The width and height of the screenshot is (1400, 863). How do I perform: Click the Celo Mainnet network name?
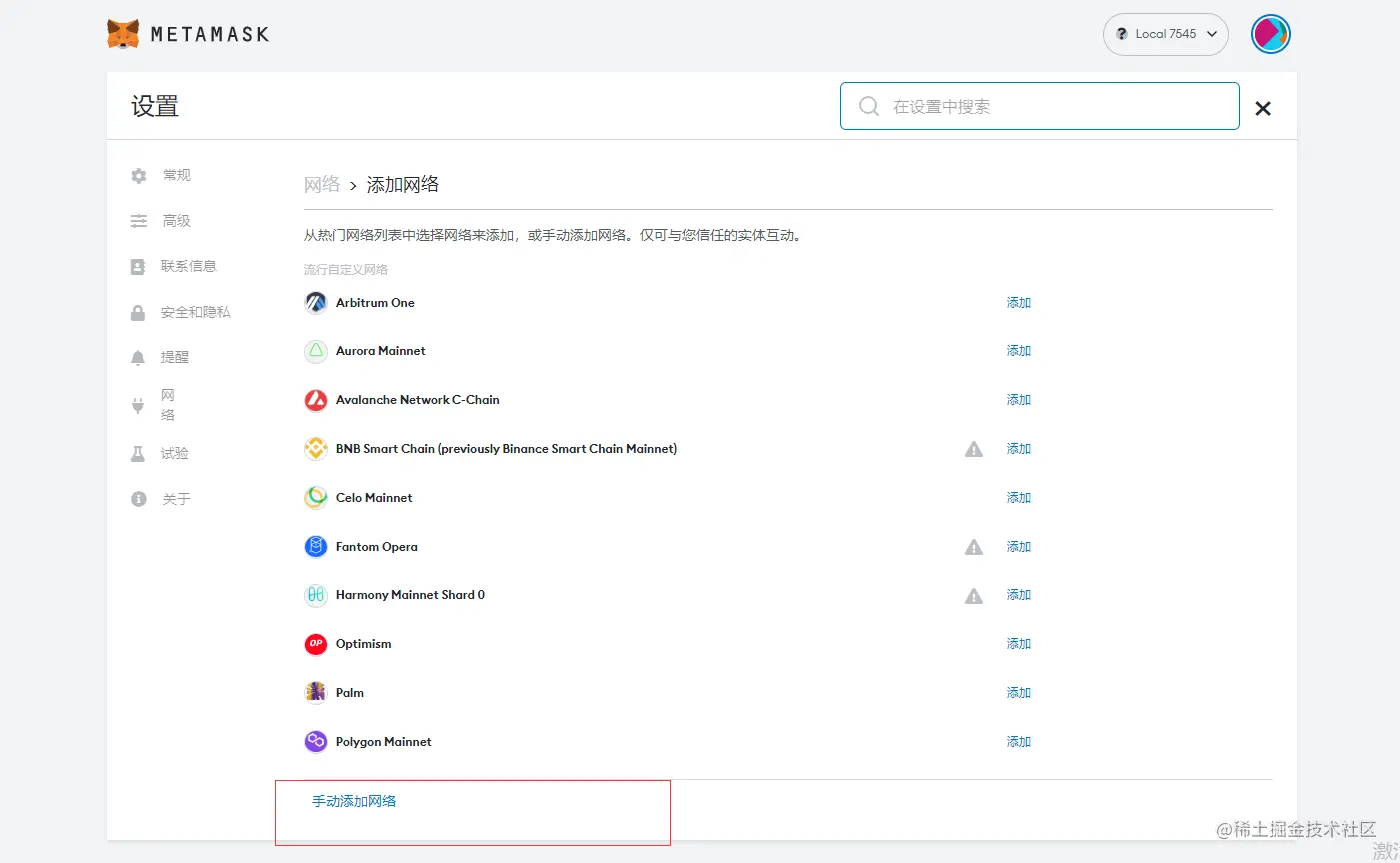pos(374,498)
